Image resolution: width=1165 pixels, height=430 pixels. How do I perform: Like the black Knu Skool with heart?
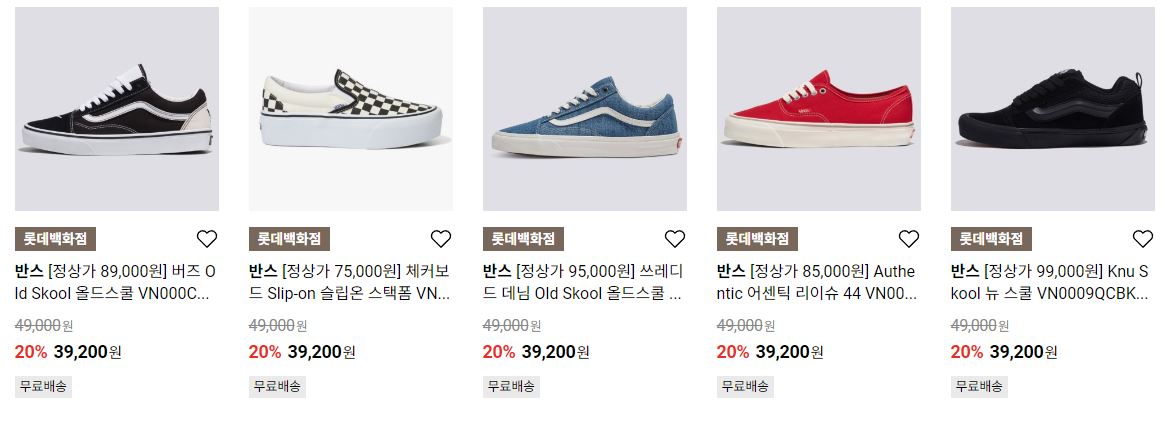(x=1143, y=239)
